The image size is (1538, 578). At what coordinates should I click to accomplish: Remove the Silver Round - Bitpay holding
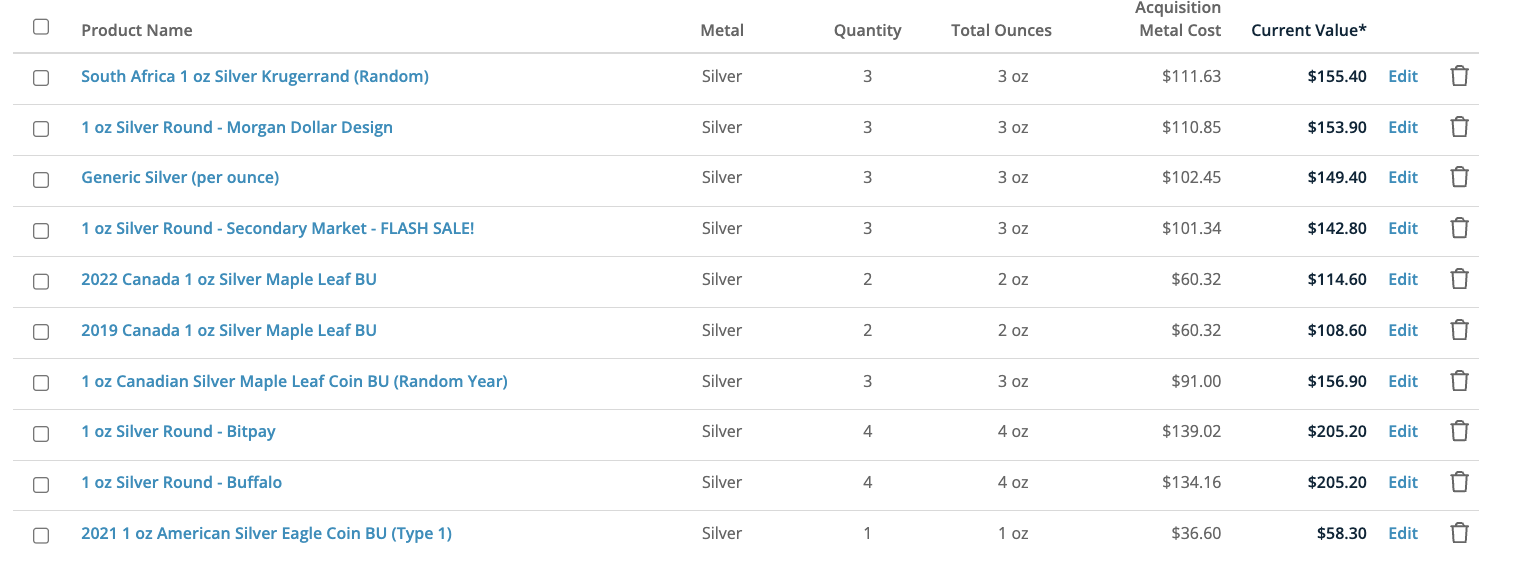(x=1459, y=431)
